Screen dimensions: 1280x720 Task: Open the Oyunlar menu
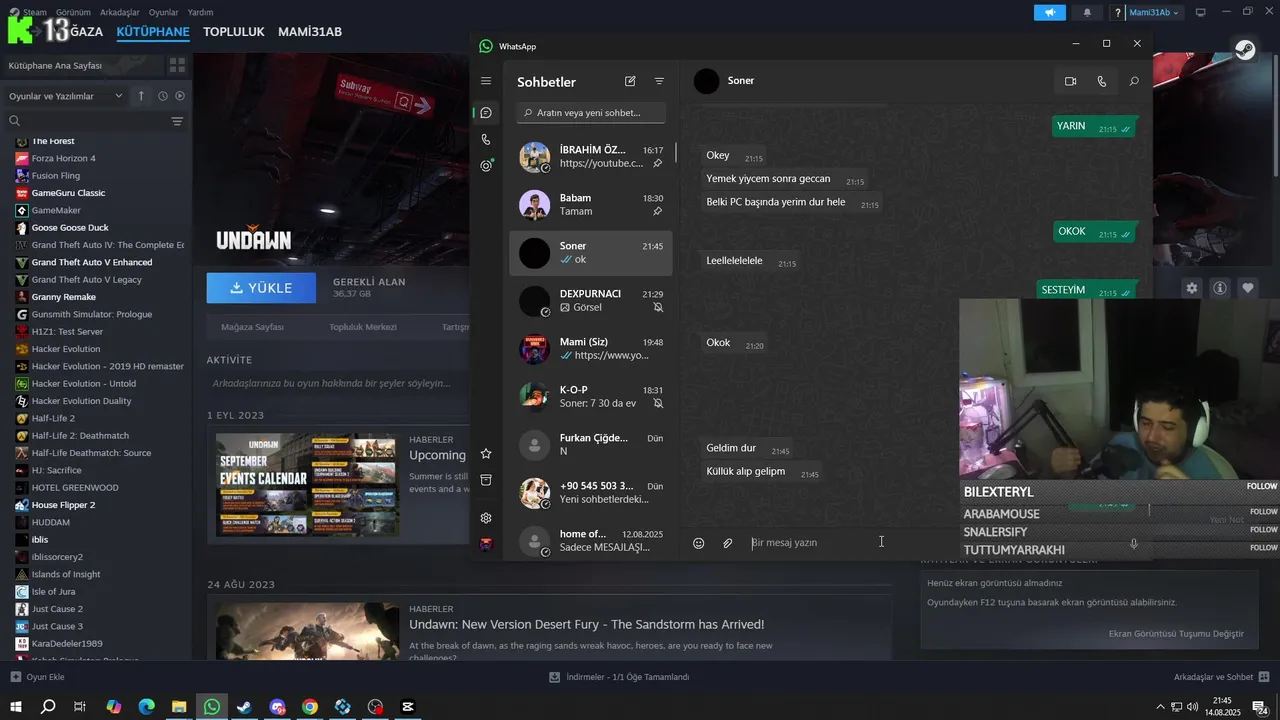click(x=164, y=12)
